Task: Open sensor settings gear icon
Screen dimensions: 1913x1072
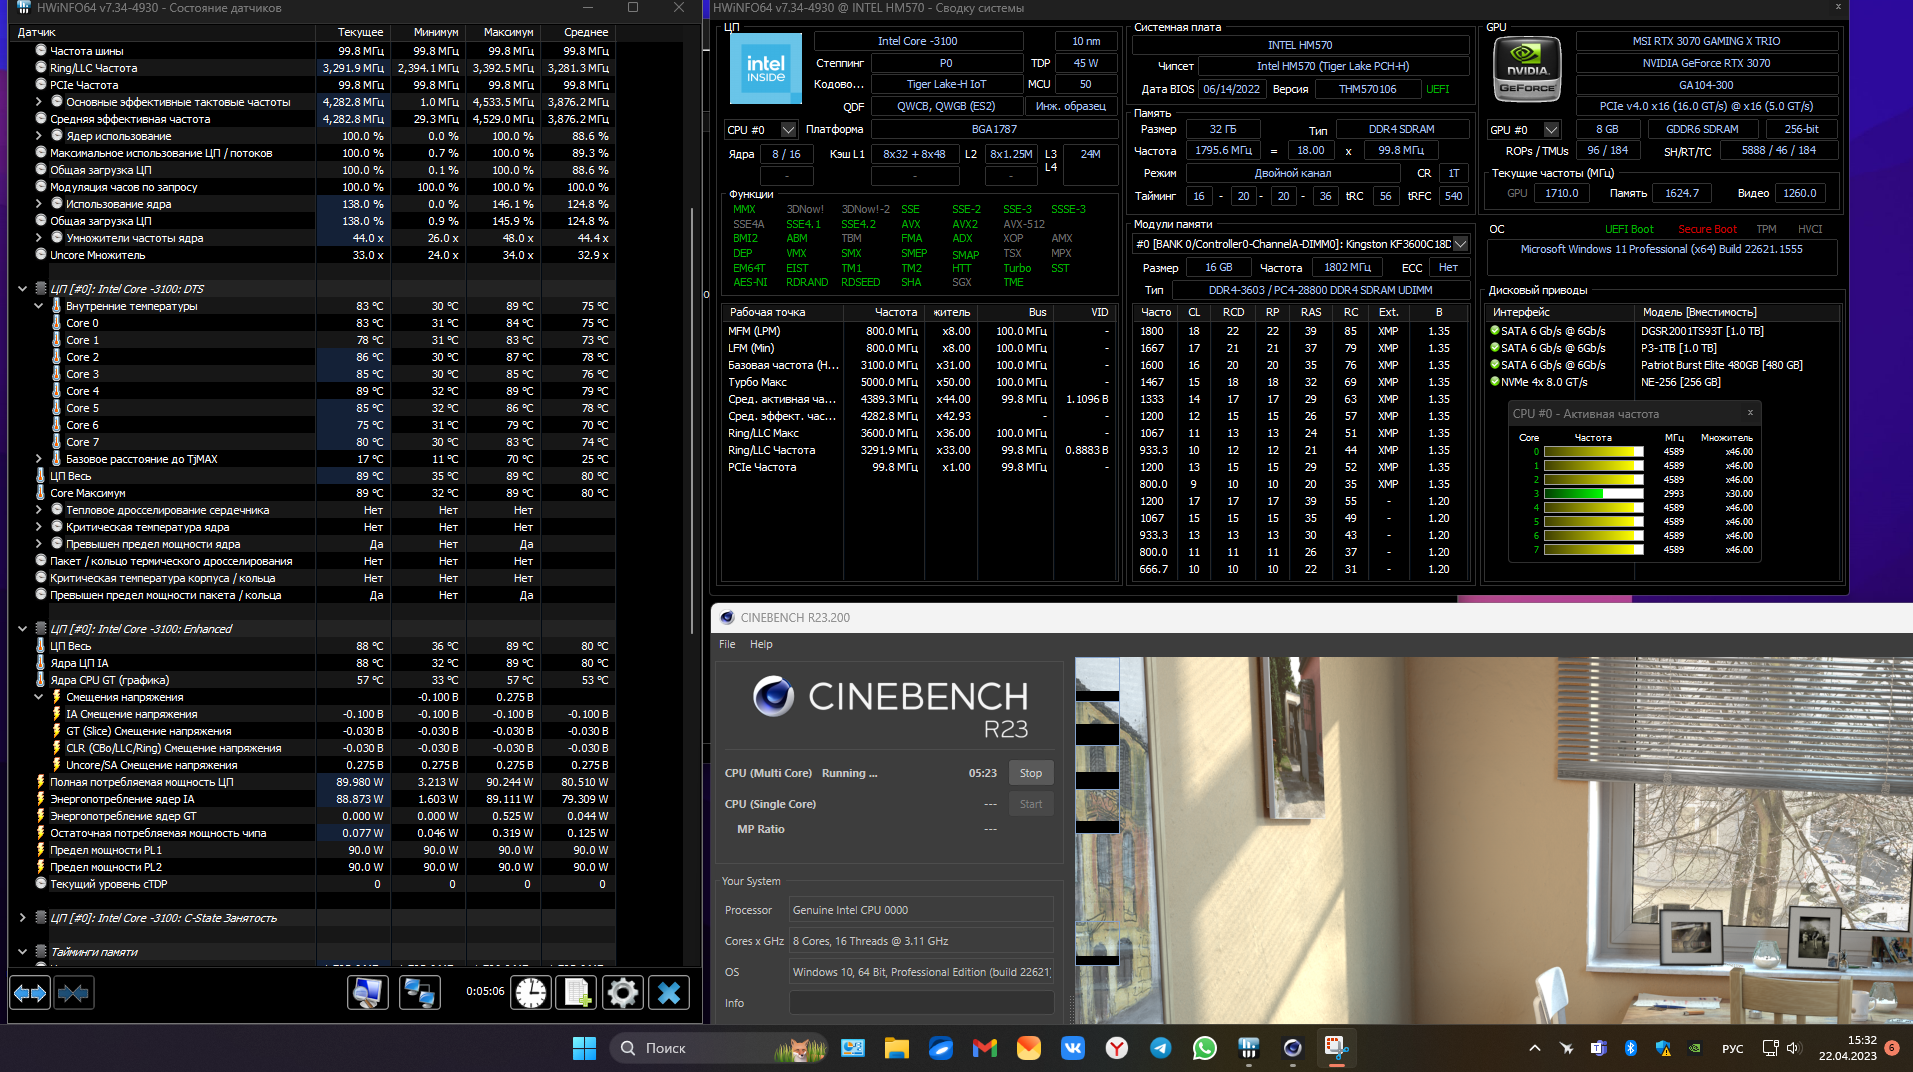Action: click(x=622, y=993)
